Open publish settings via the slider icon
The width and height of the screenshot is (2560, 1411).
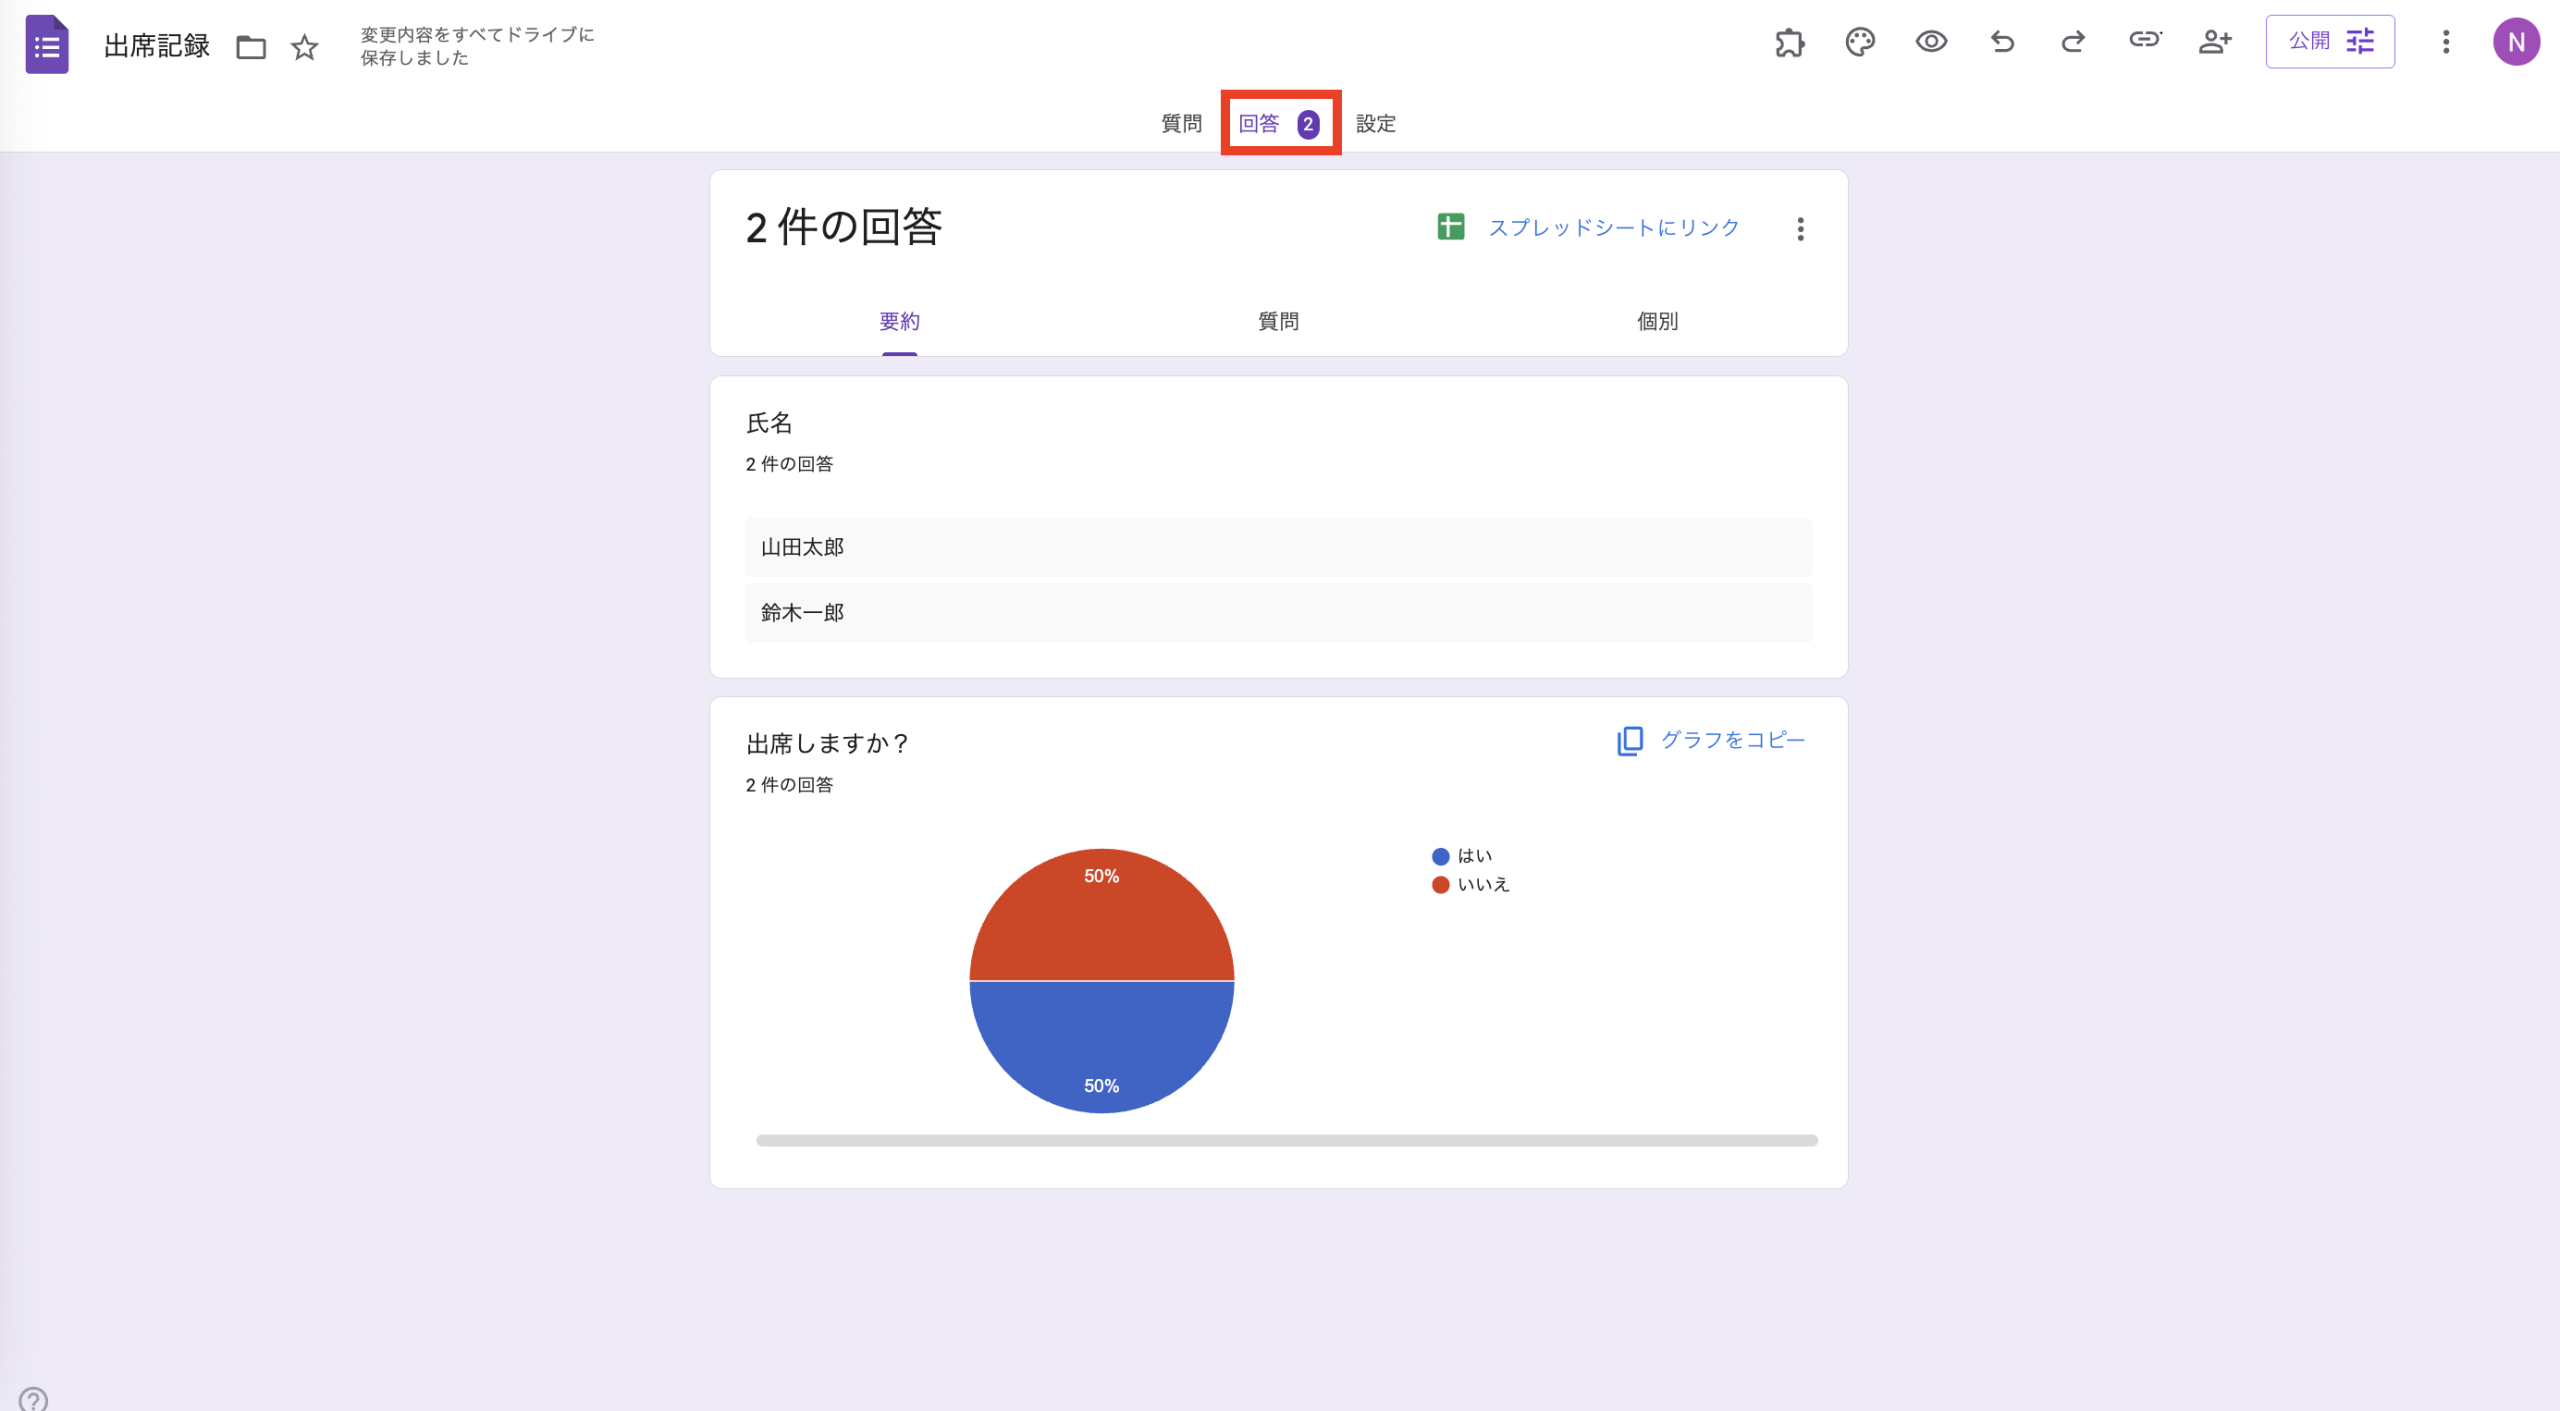pyautogui.click(x=2360, y=41)
